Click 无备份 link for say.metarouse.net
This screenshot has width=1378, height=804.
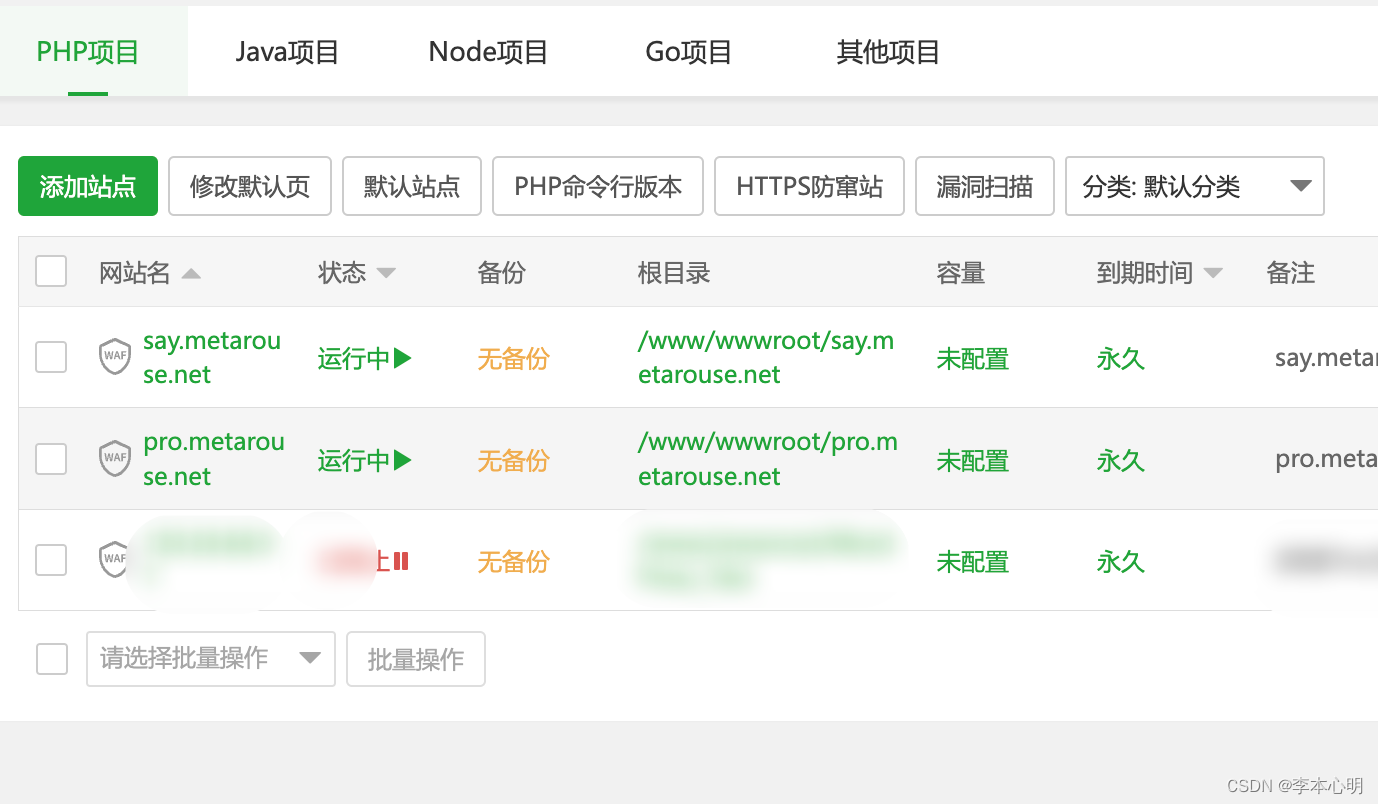click(513, 358)
